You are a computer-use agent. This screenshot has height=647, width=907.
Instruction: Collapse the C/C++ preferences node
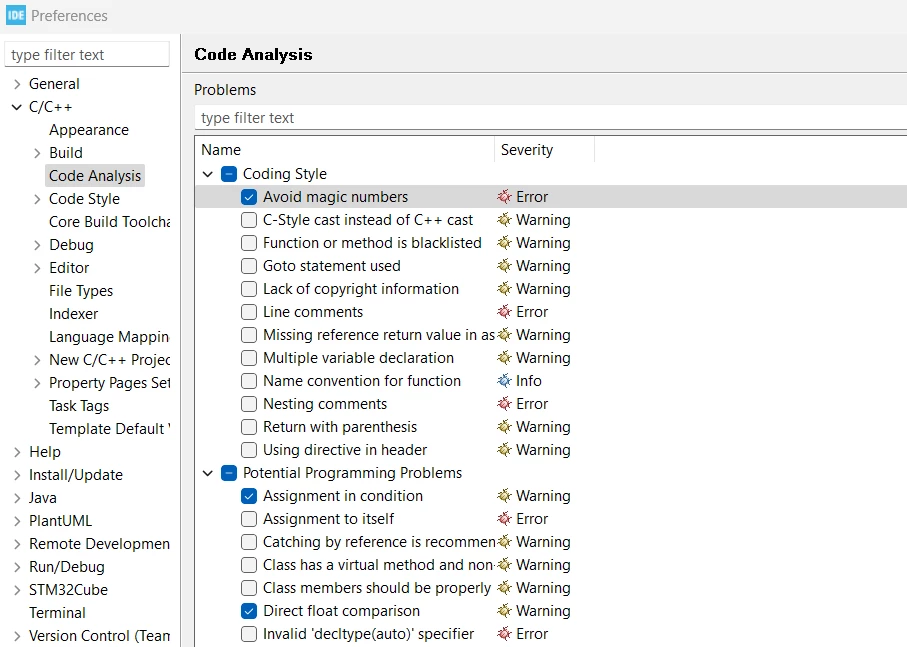coord(17,107)
